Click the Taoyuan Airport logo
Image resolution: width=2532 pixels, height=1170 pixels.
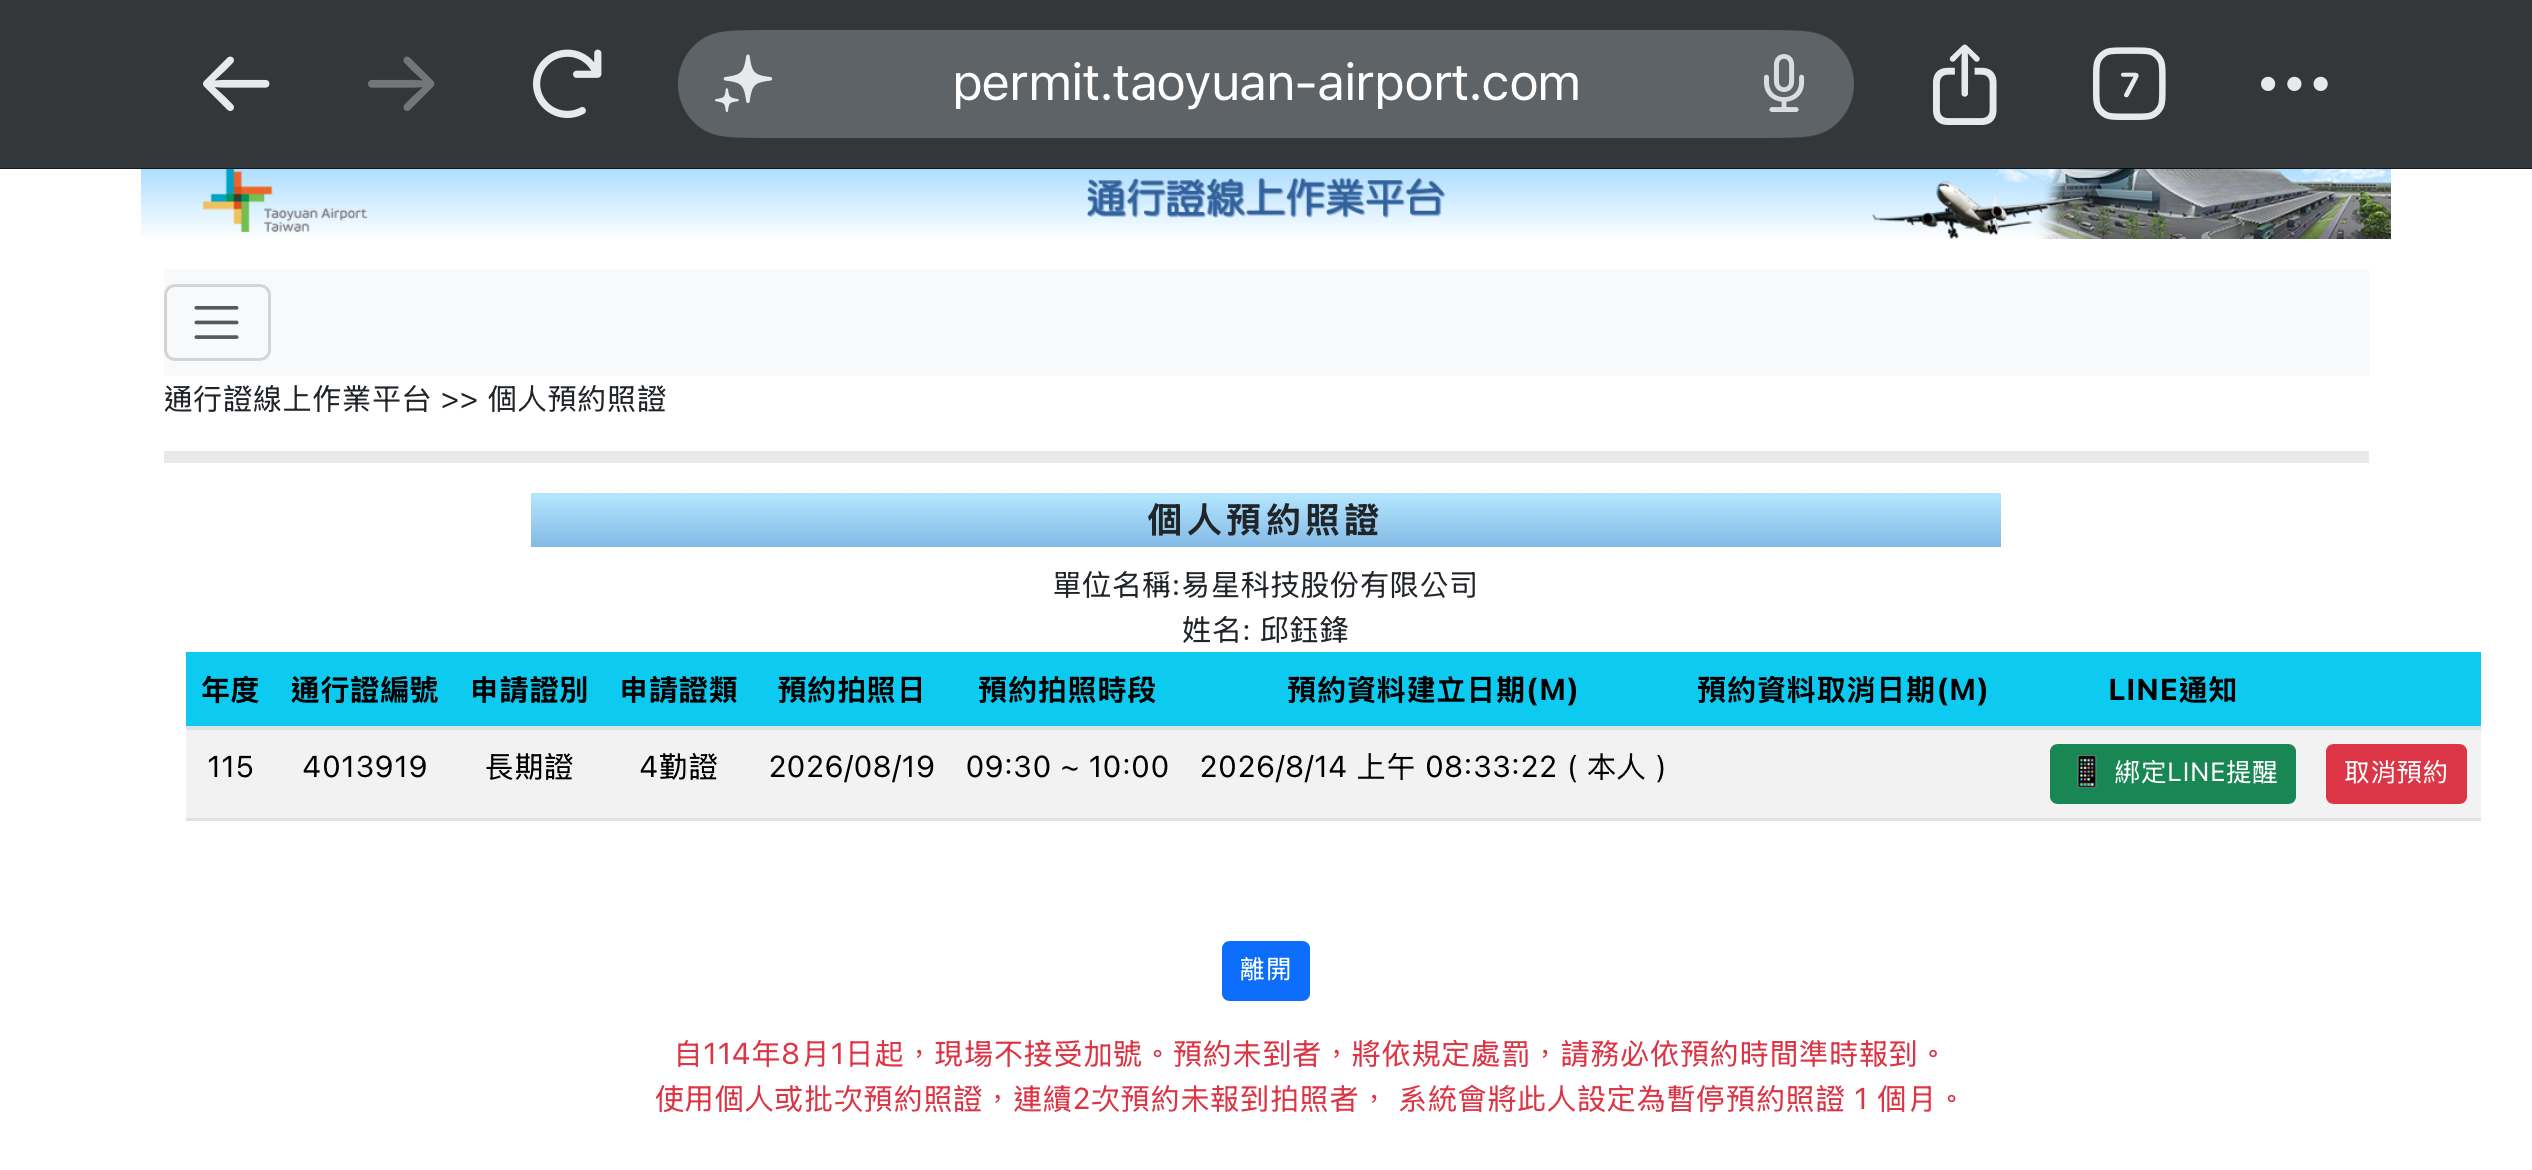click(x=285, y=203)
